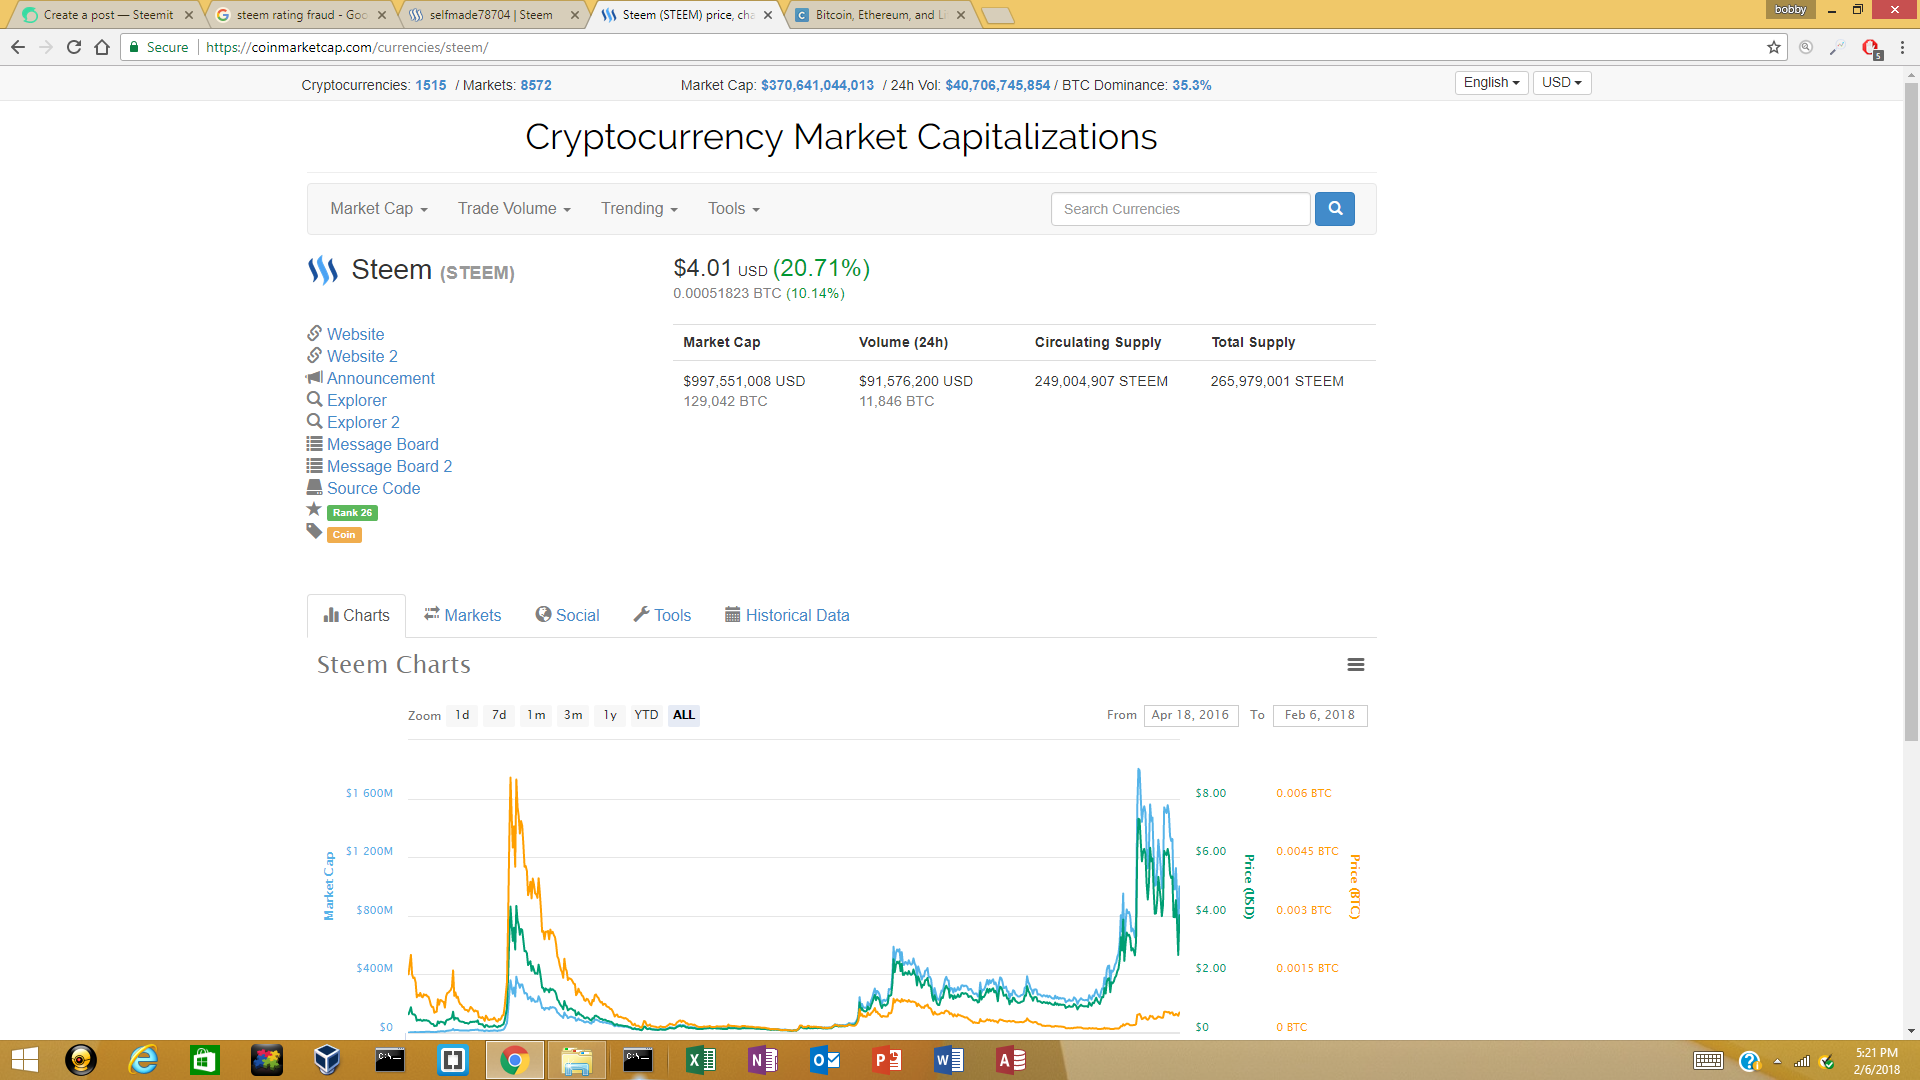Switch to the Markets tab
Viewport: 1920px width, 1080px height.
click(462, 616)
